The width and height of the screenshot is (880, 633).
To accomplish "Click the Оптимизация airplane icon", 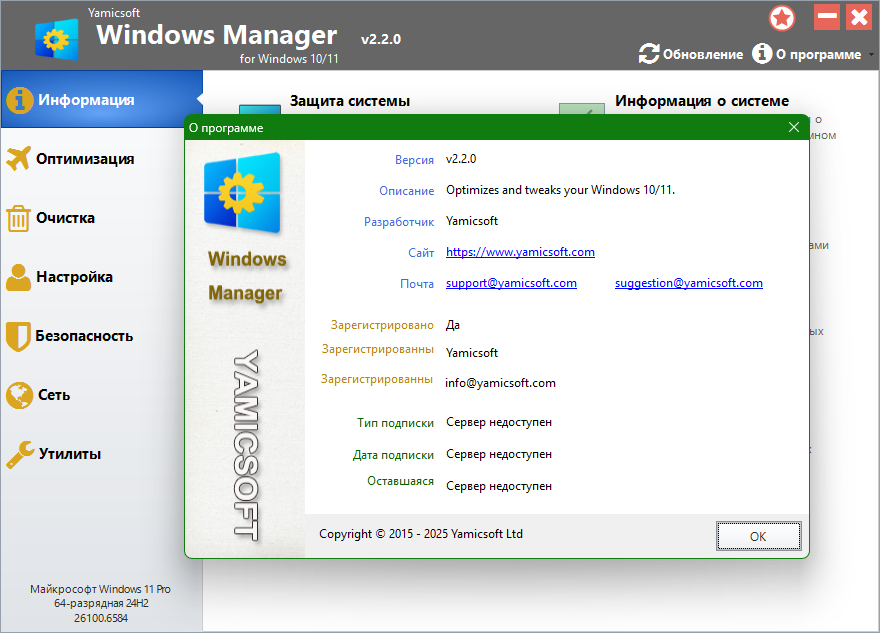I will pyautogui.click(x=19, y=159).
